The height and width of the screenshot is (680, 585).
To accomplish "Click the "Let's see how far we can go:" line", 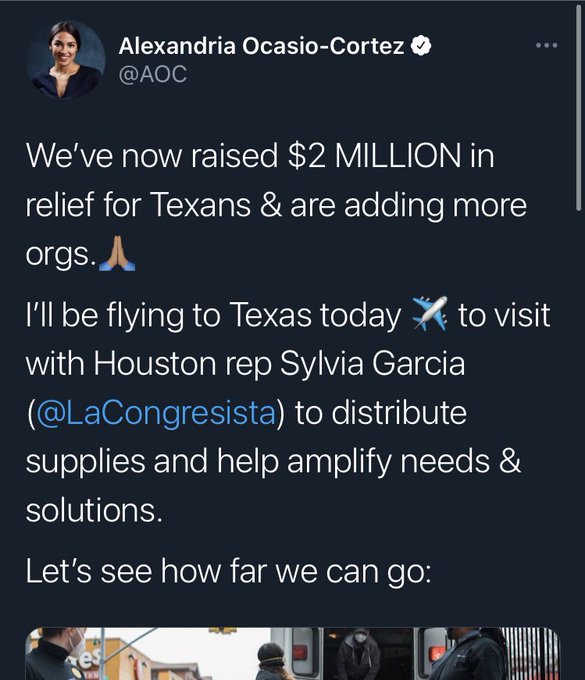I will pos(229,571).
